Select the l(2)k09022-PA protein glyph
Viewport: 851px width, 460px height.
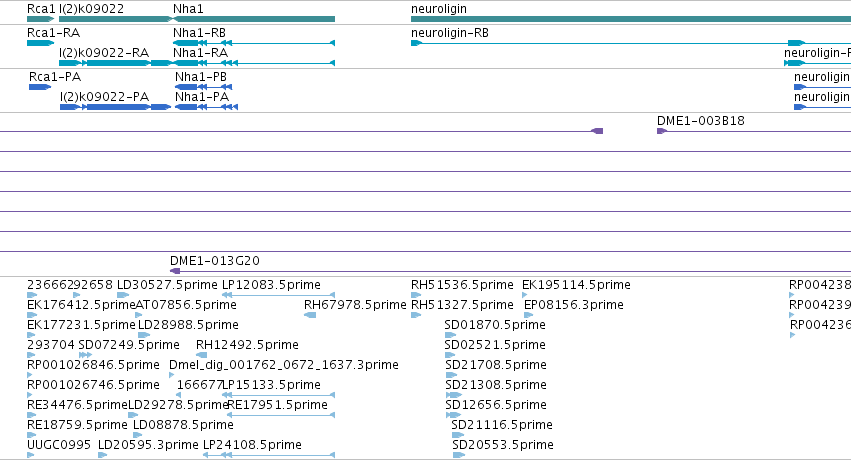click(116, 107)
